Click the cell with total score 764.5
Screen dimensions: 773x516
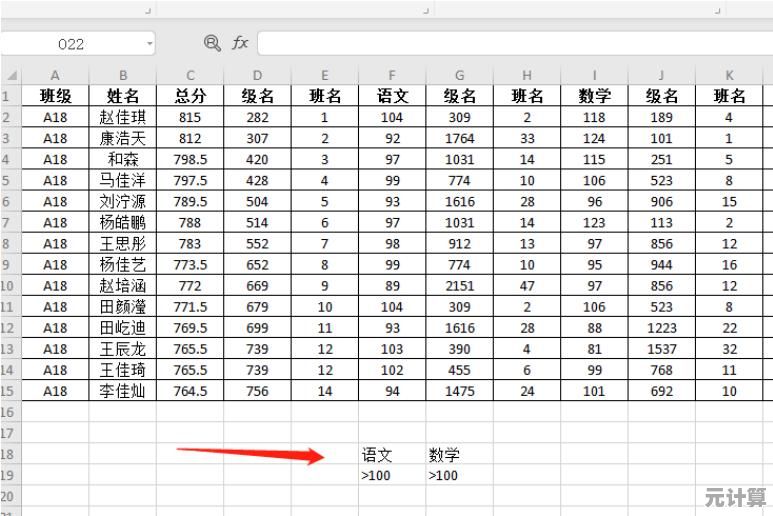coord(190,391)
